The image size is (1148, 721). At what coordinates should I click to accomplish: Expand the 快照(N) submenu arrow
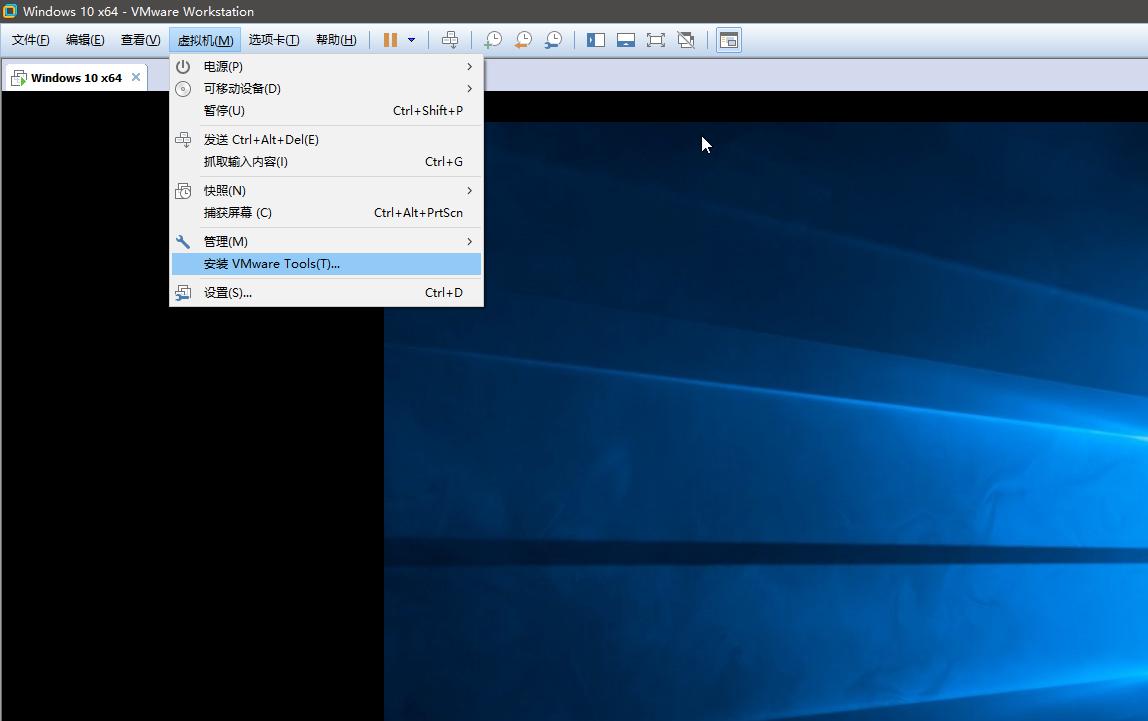(x=469, y=191)
